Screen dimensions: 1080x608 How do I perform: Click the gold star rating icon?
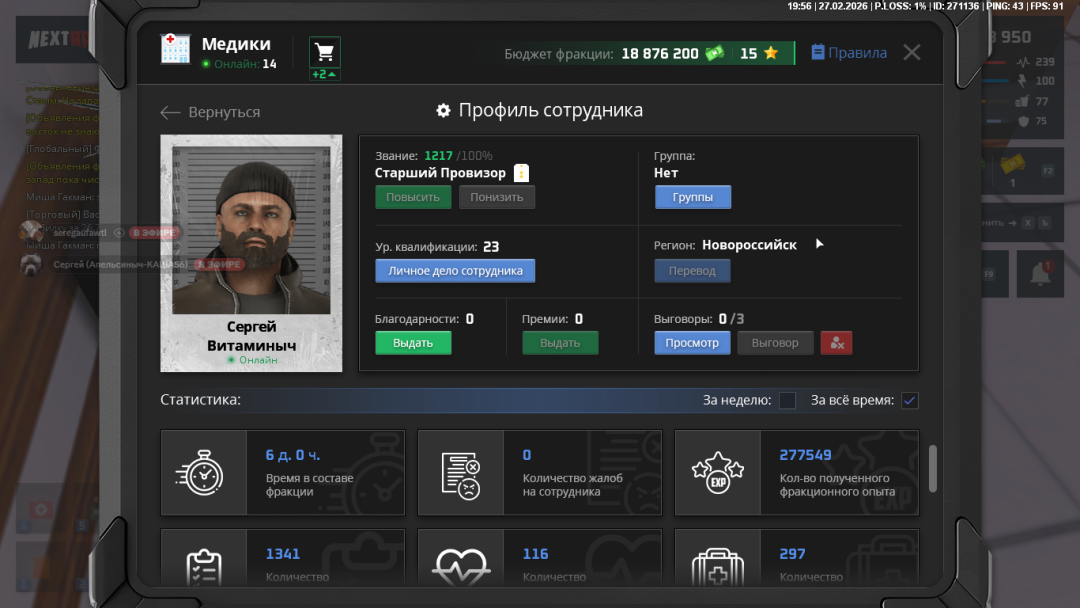tap(771, 54)
